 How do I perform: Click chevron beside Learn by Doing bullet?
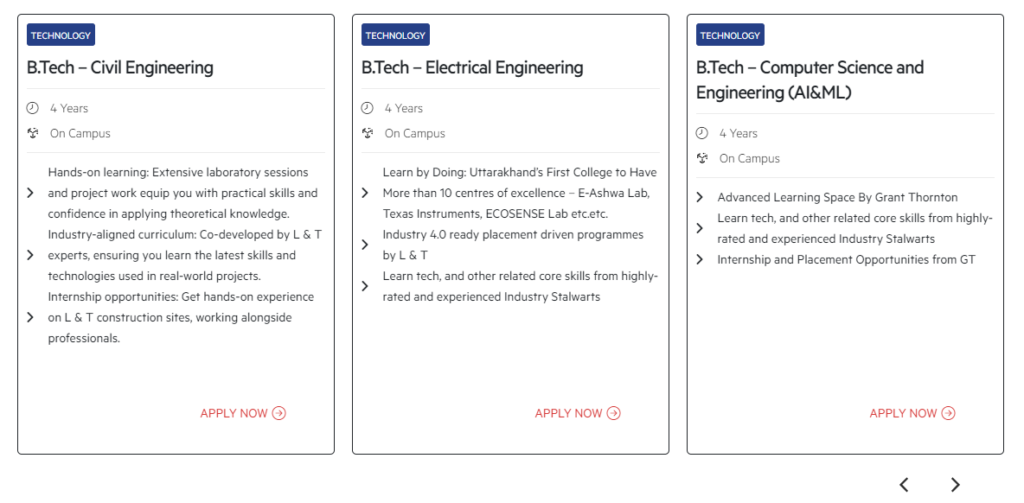(x=365, y=193)
